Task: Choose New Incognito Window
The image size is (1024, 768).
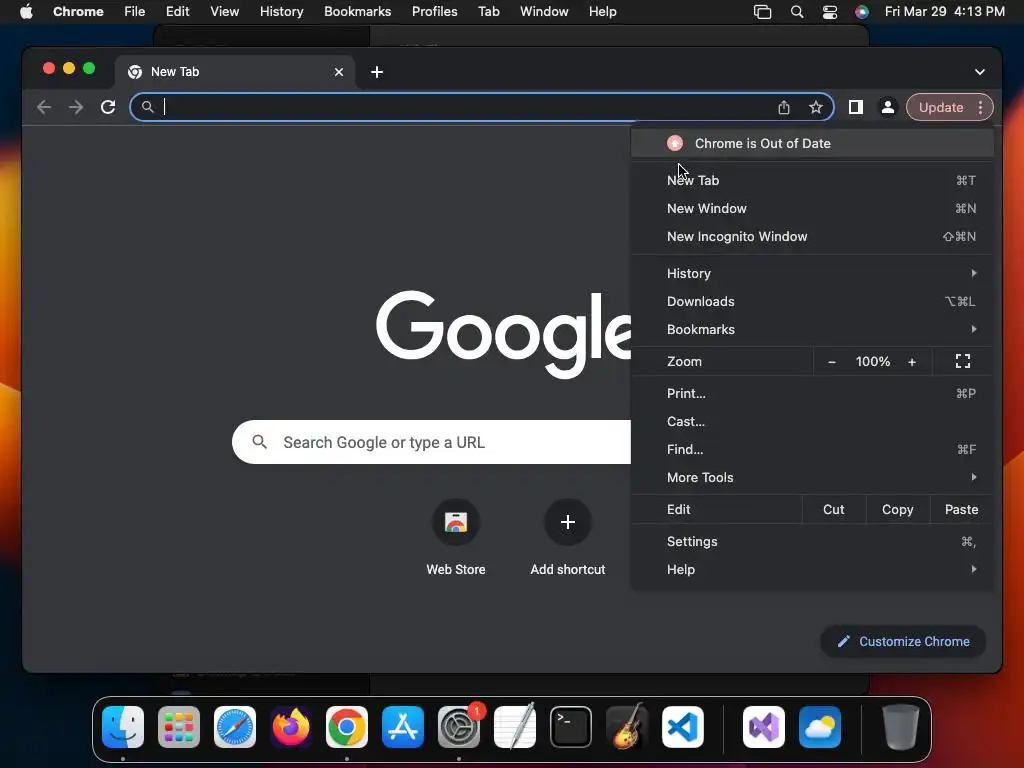Action: pos(812,236)
